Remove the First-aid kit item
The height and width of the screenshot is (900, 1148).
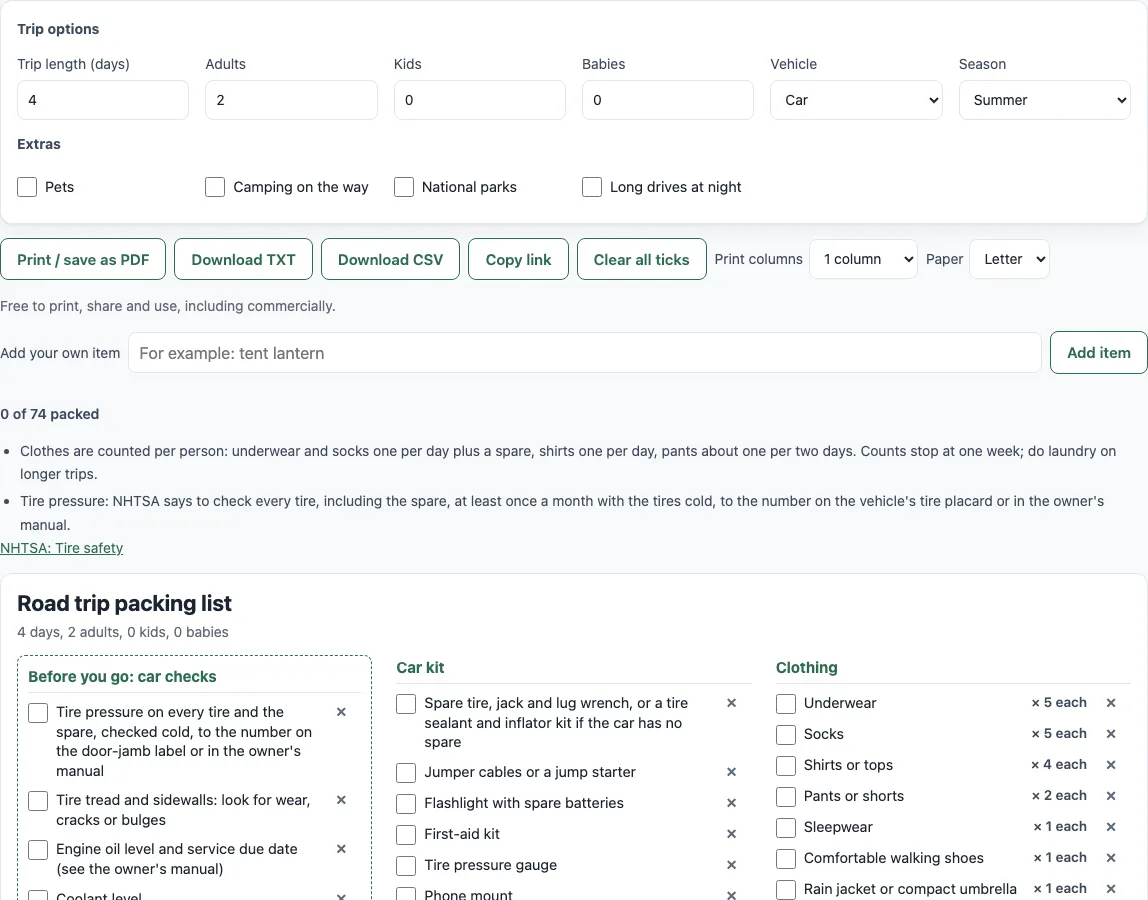pos(731,833)
